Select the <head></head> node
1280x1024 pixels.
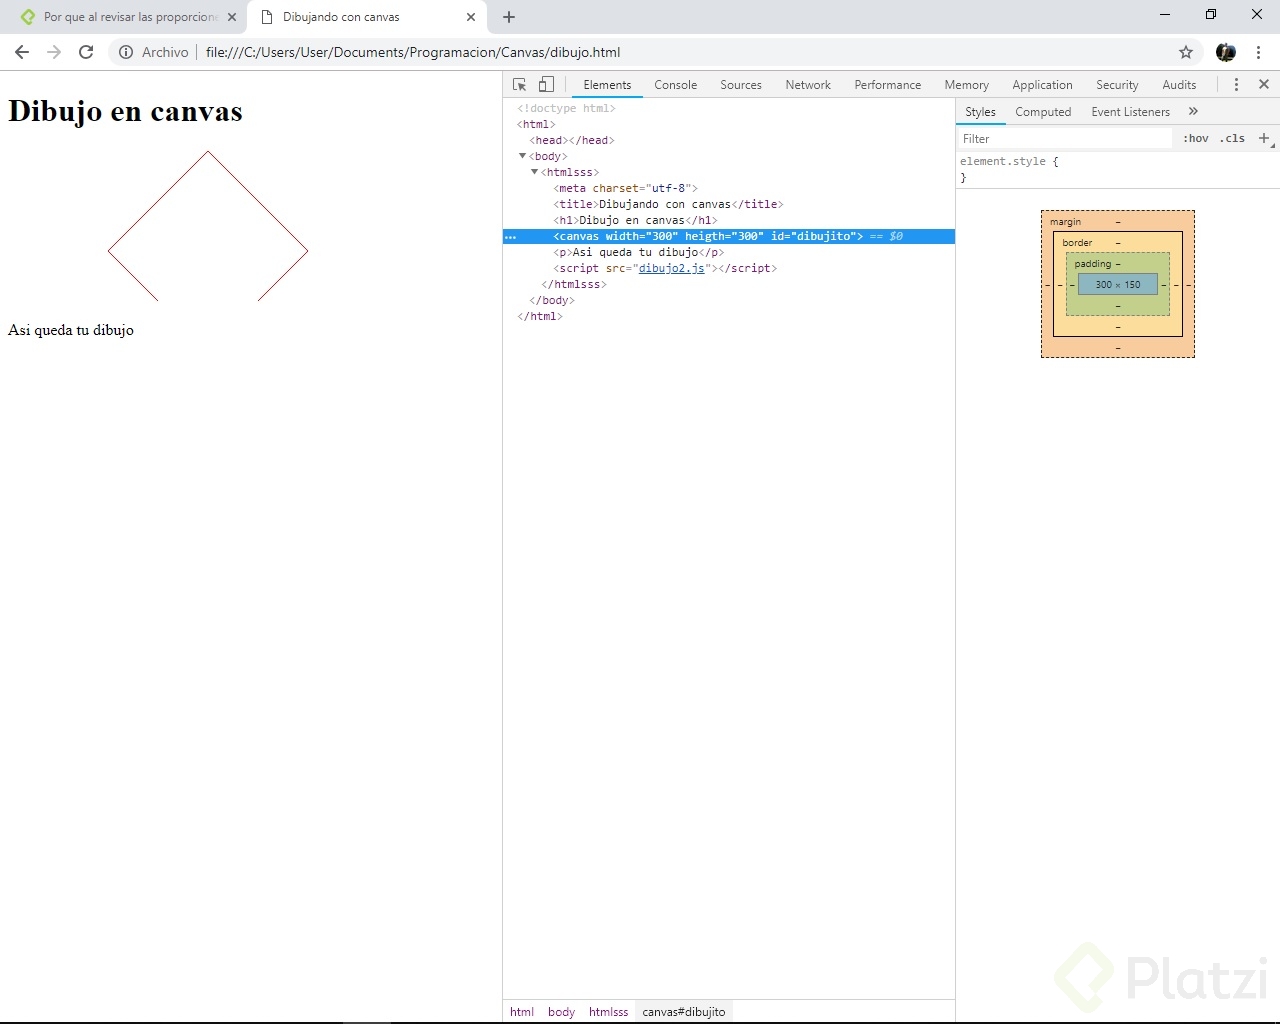point(572,140)
